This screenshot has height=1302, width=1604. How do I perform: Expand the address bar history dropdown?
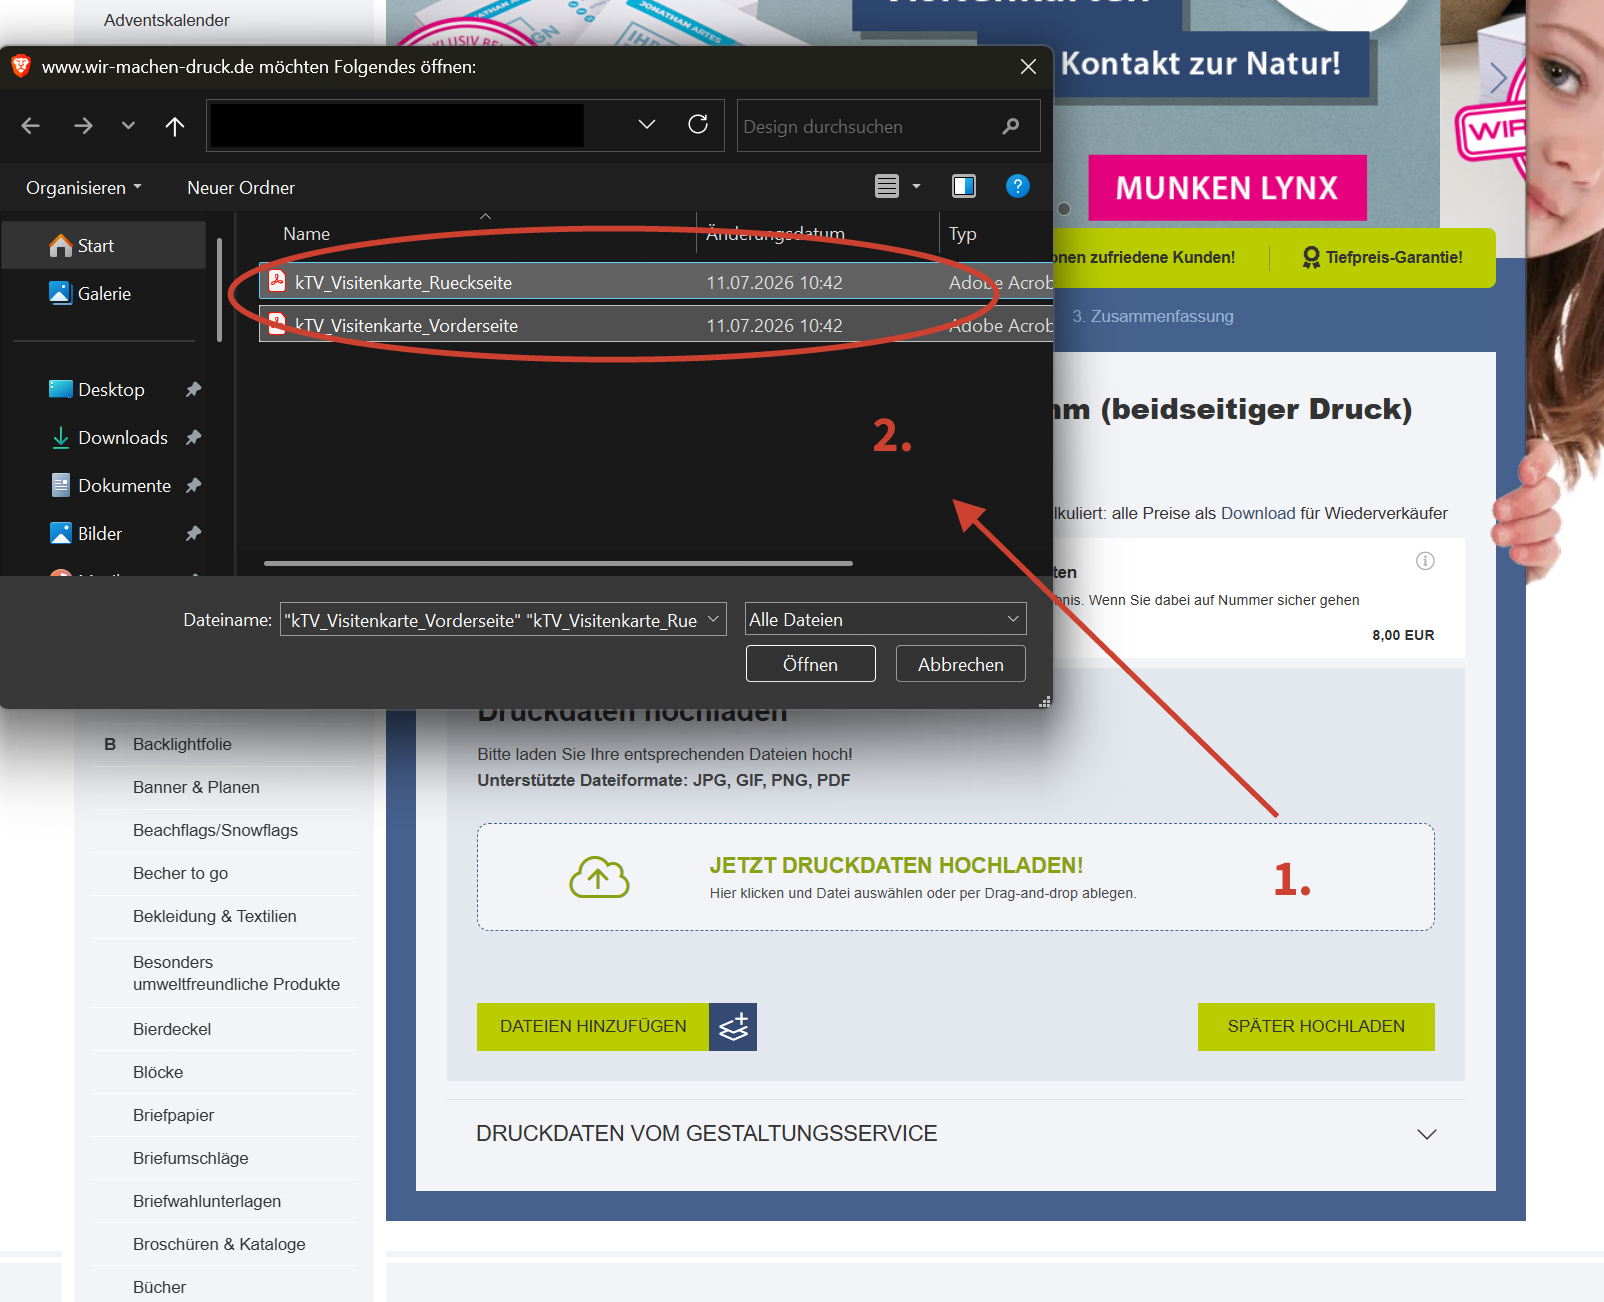(647, 124)
